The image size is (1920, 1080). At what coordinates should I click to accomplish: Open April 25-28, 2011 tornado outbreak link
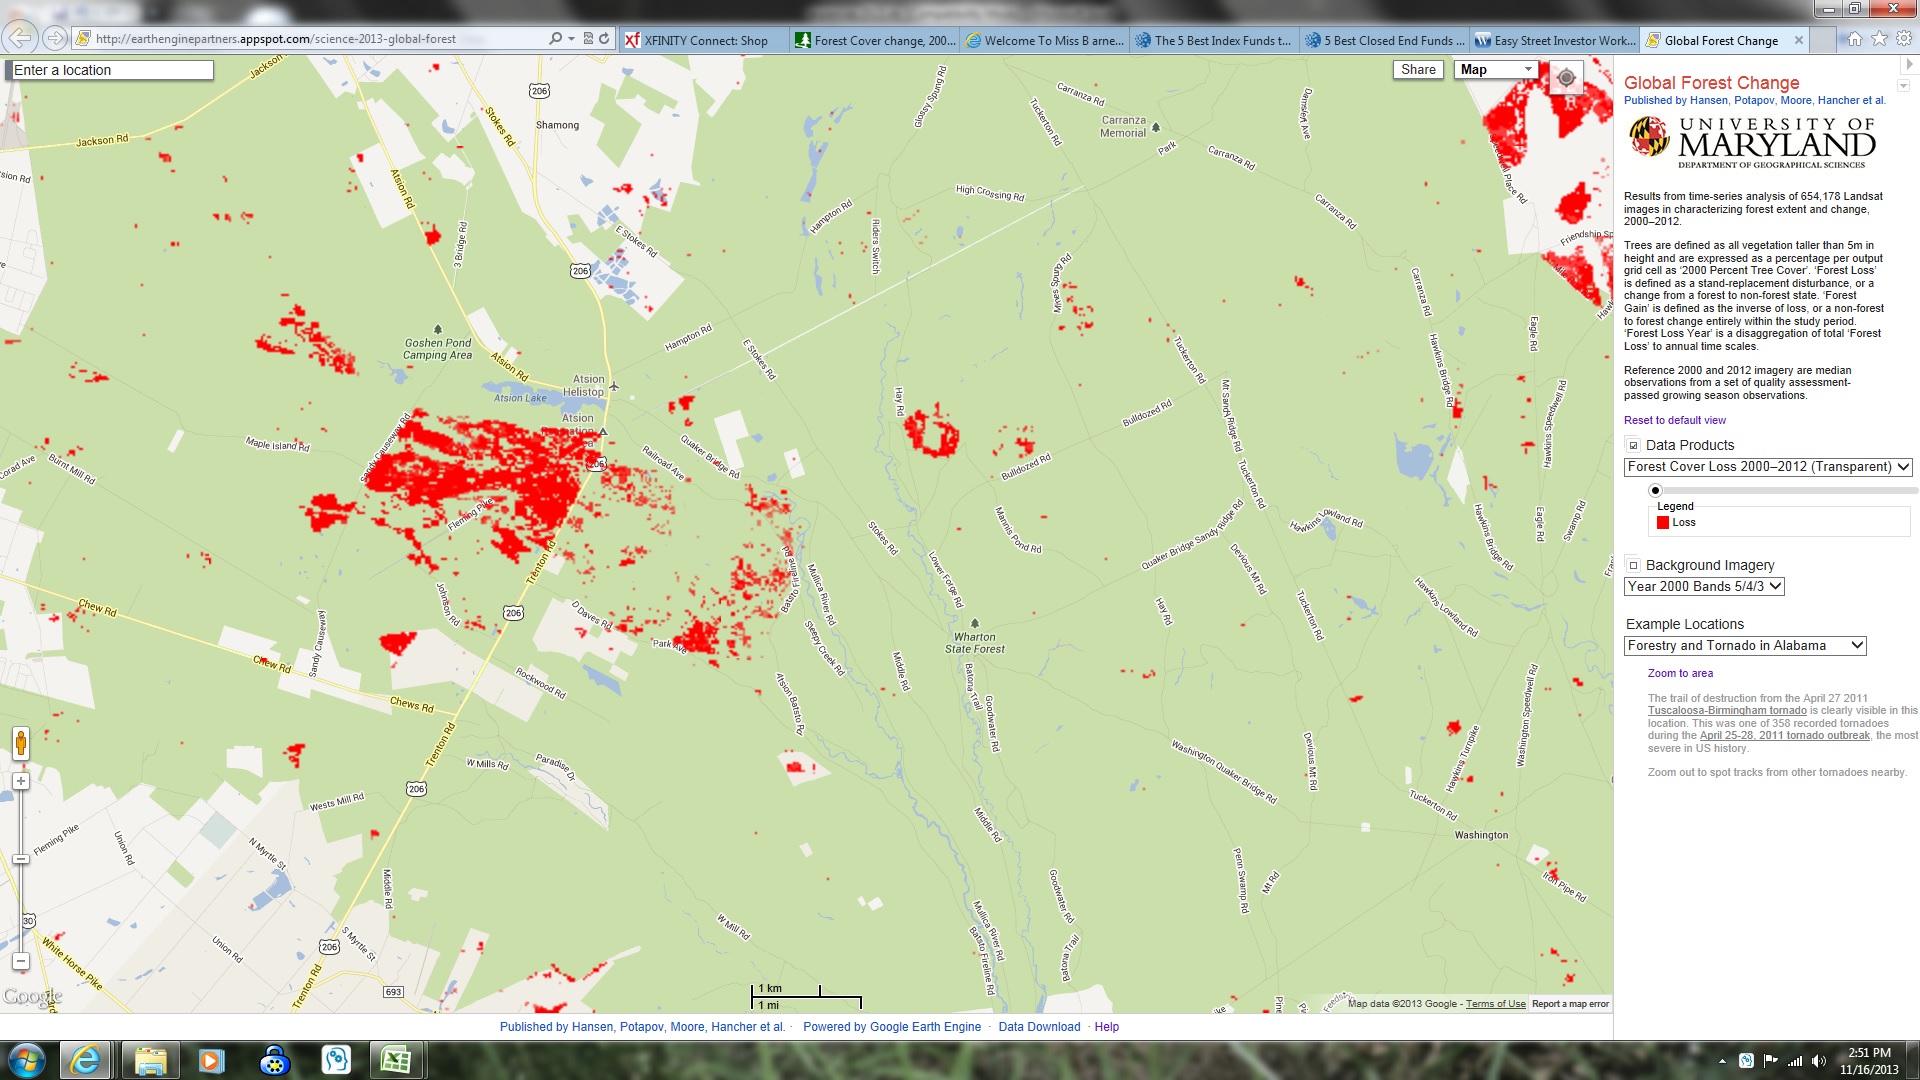1784,736
